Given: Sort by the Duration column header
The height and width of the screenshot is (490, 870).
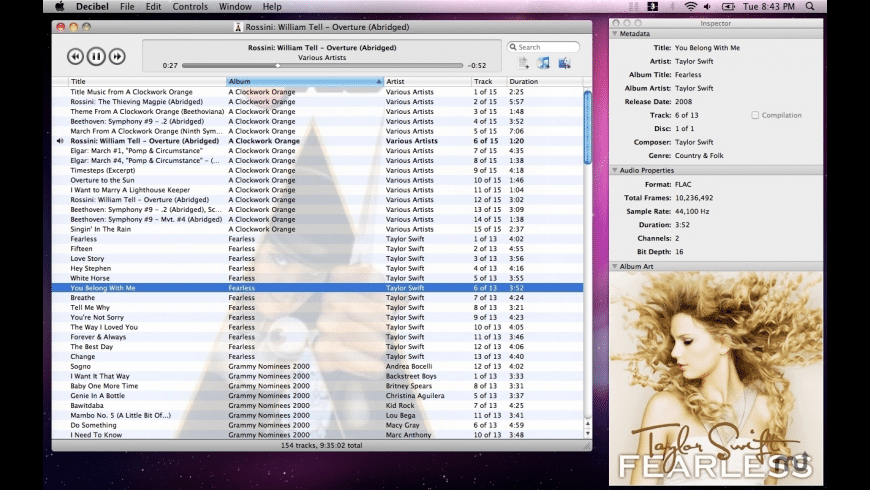Looking at the screenshot, I should (x=544, y=82).
